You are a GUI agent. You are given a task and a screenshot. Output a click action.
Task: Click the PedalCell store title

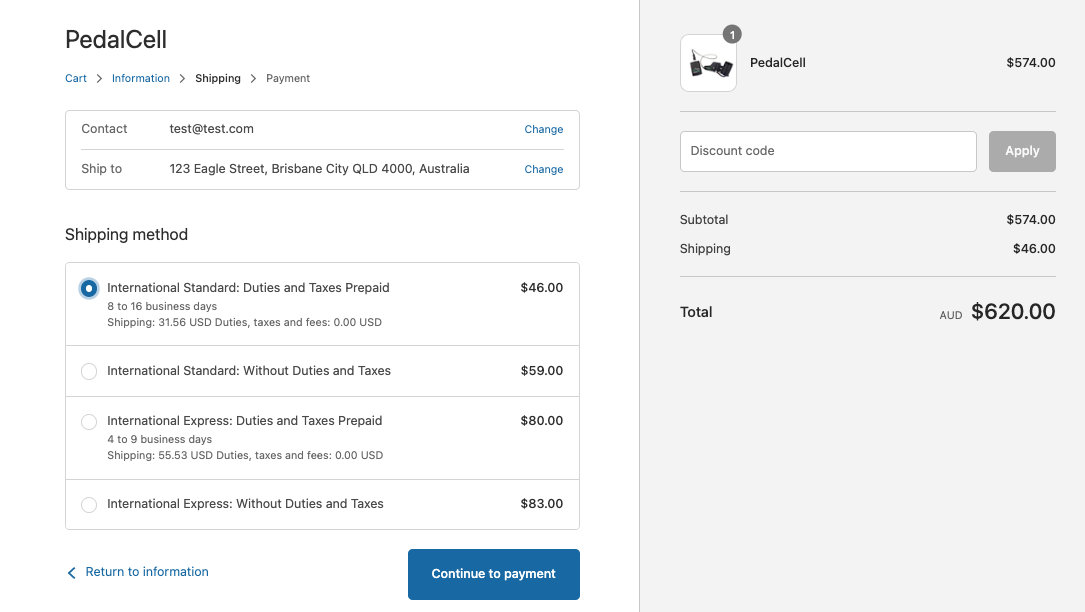tap(116, 40)
